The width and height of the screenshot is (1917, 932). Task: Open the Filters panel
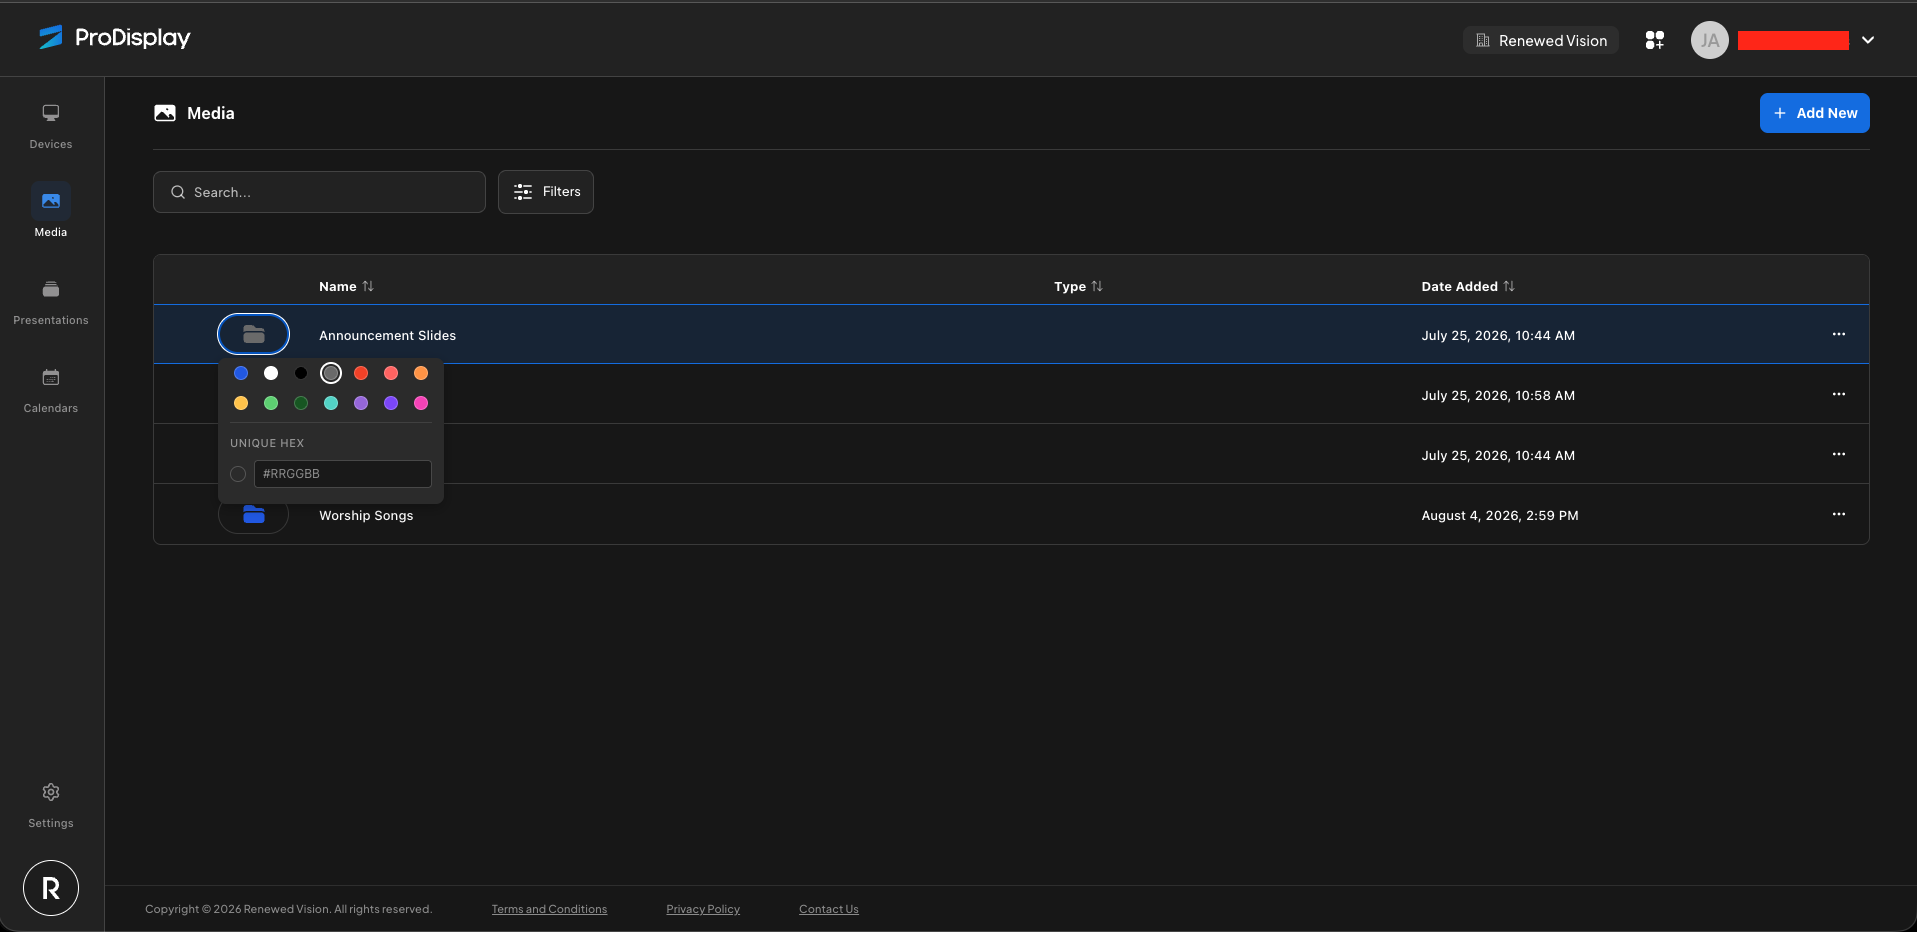pyautogui.click(x=546, y=192)
